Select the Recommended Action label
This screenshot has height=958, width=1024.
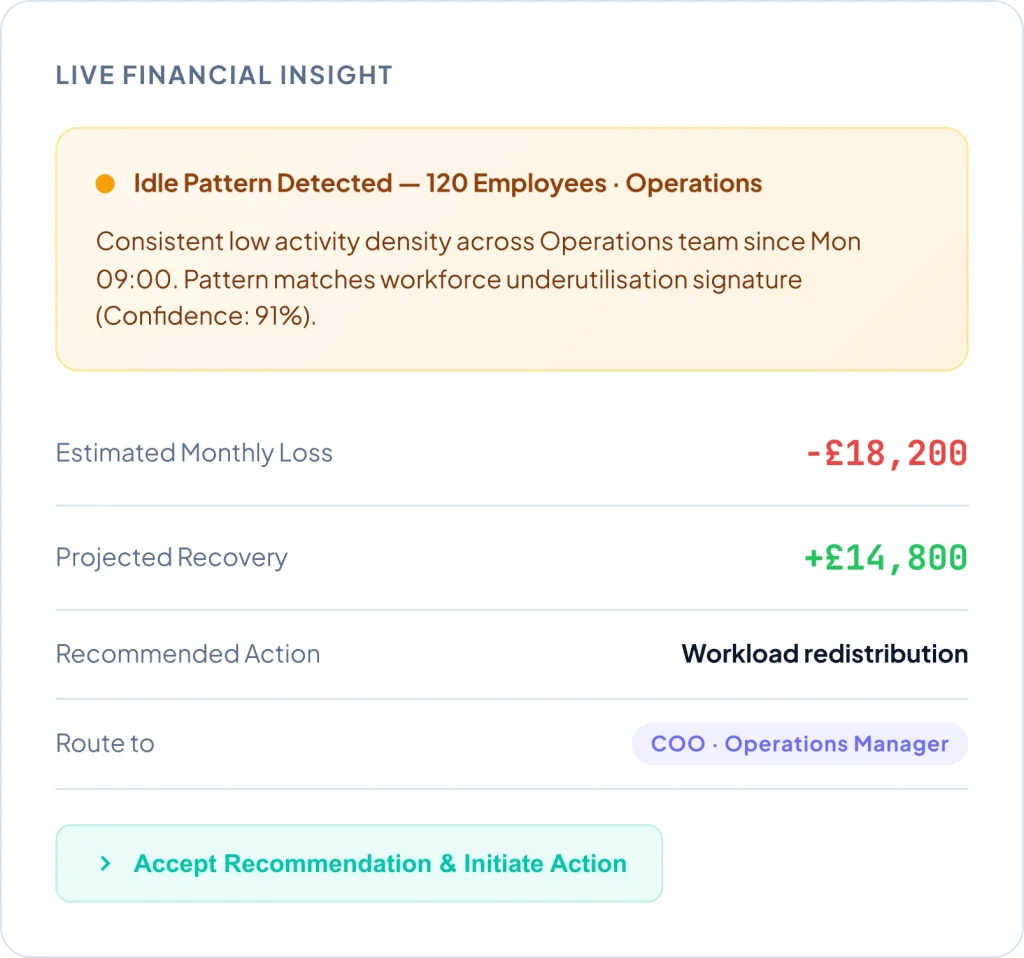(188, 654)
